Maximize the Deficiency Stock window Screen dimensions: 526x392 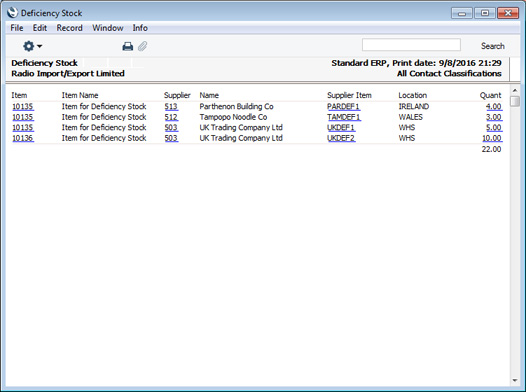(484, 13)
